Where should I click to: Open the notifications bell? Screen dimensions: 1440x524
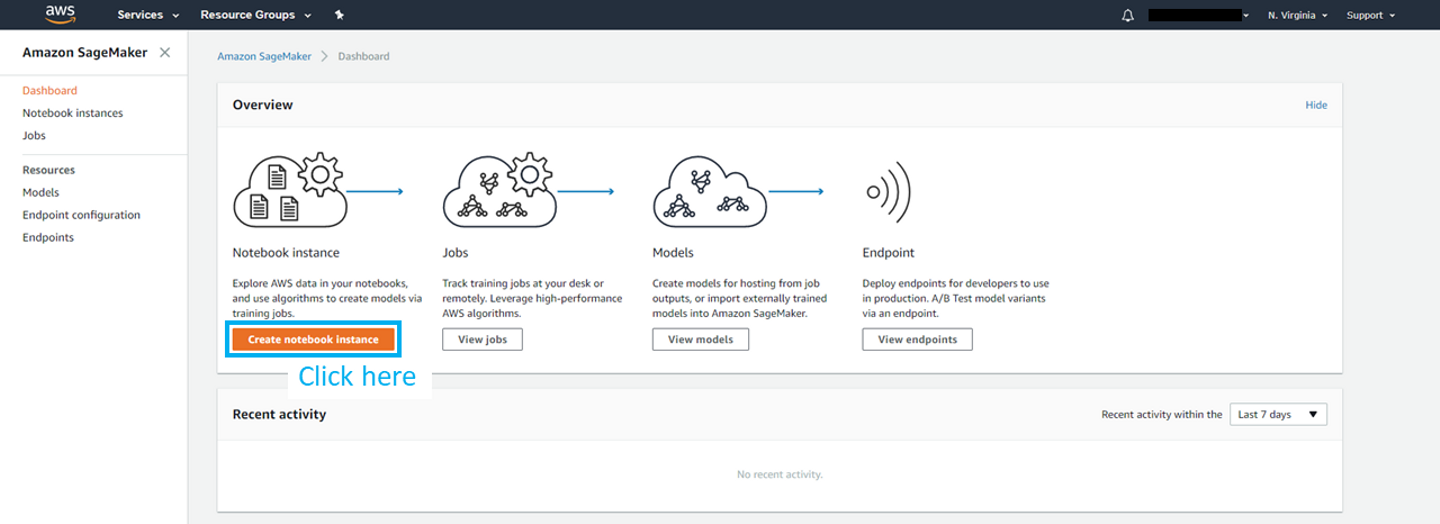(x=1128, y=16)
